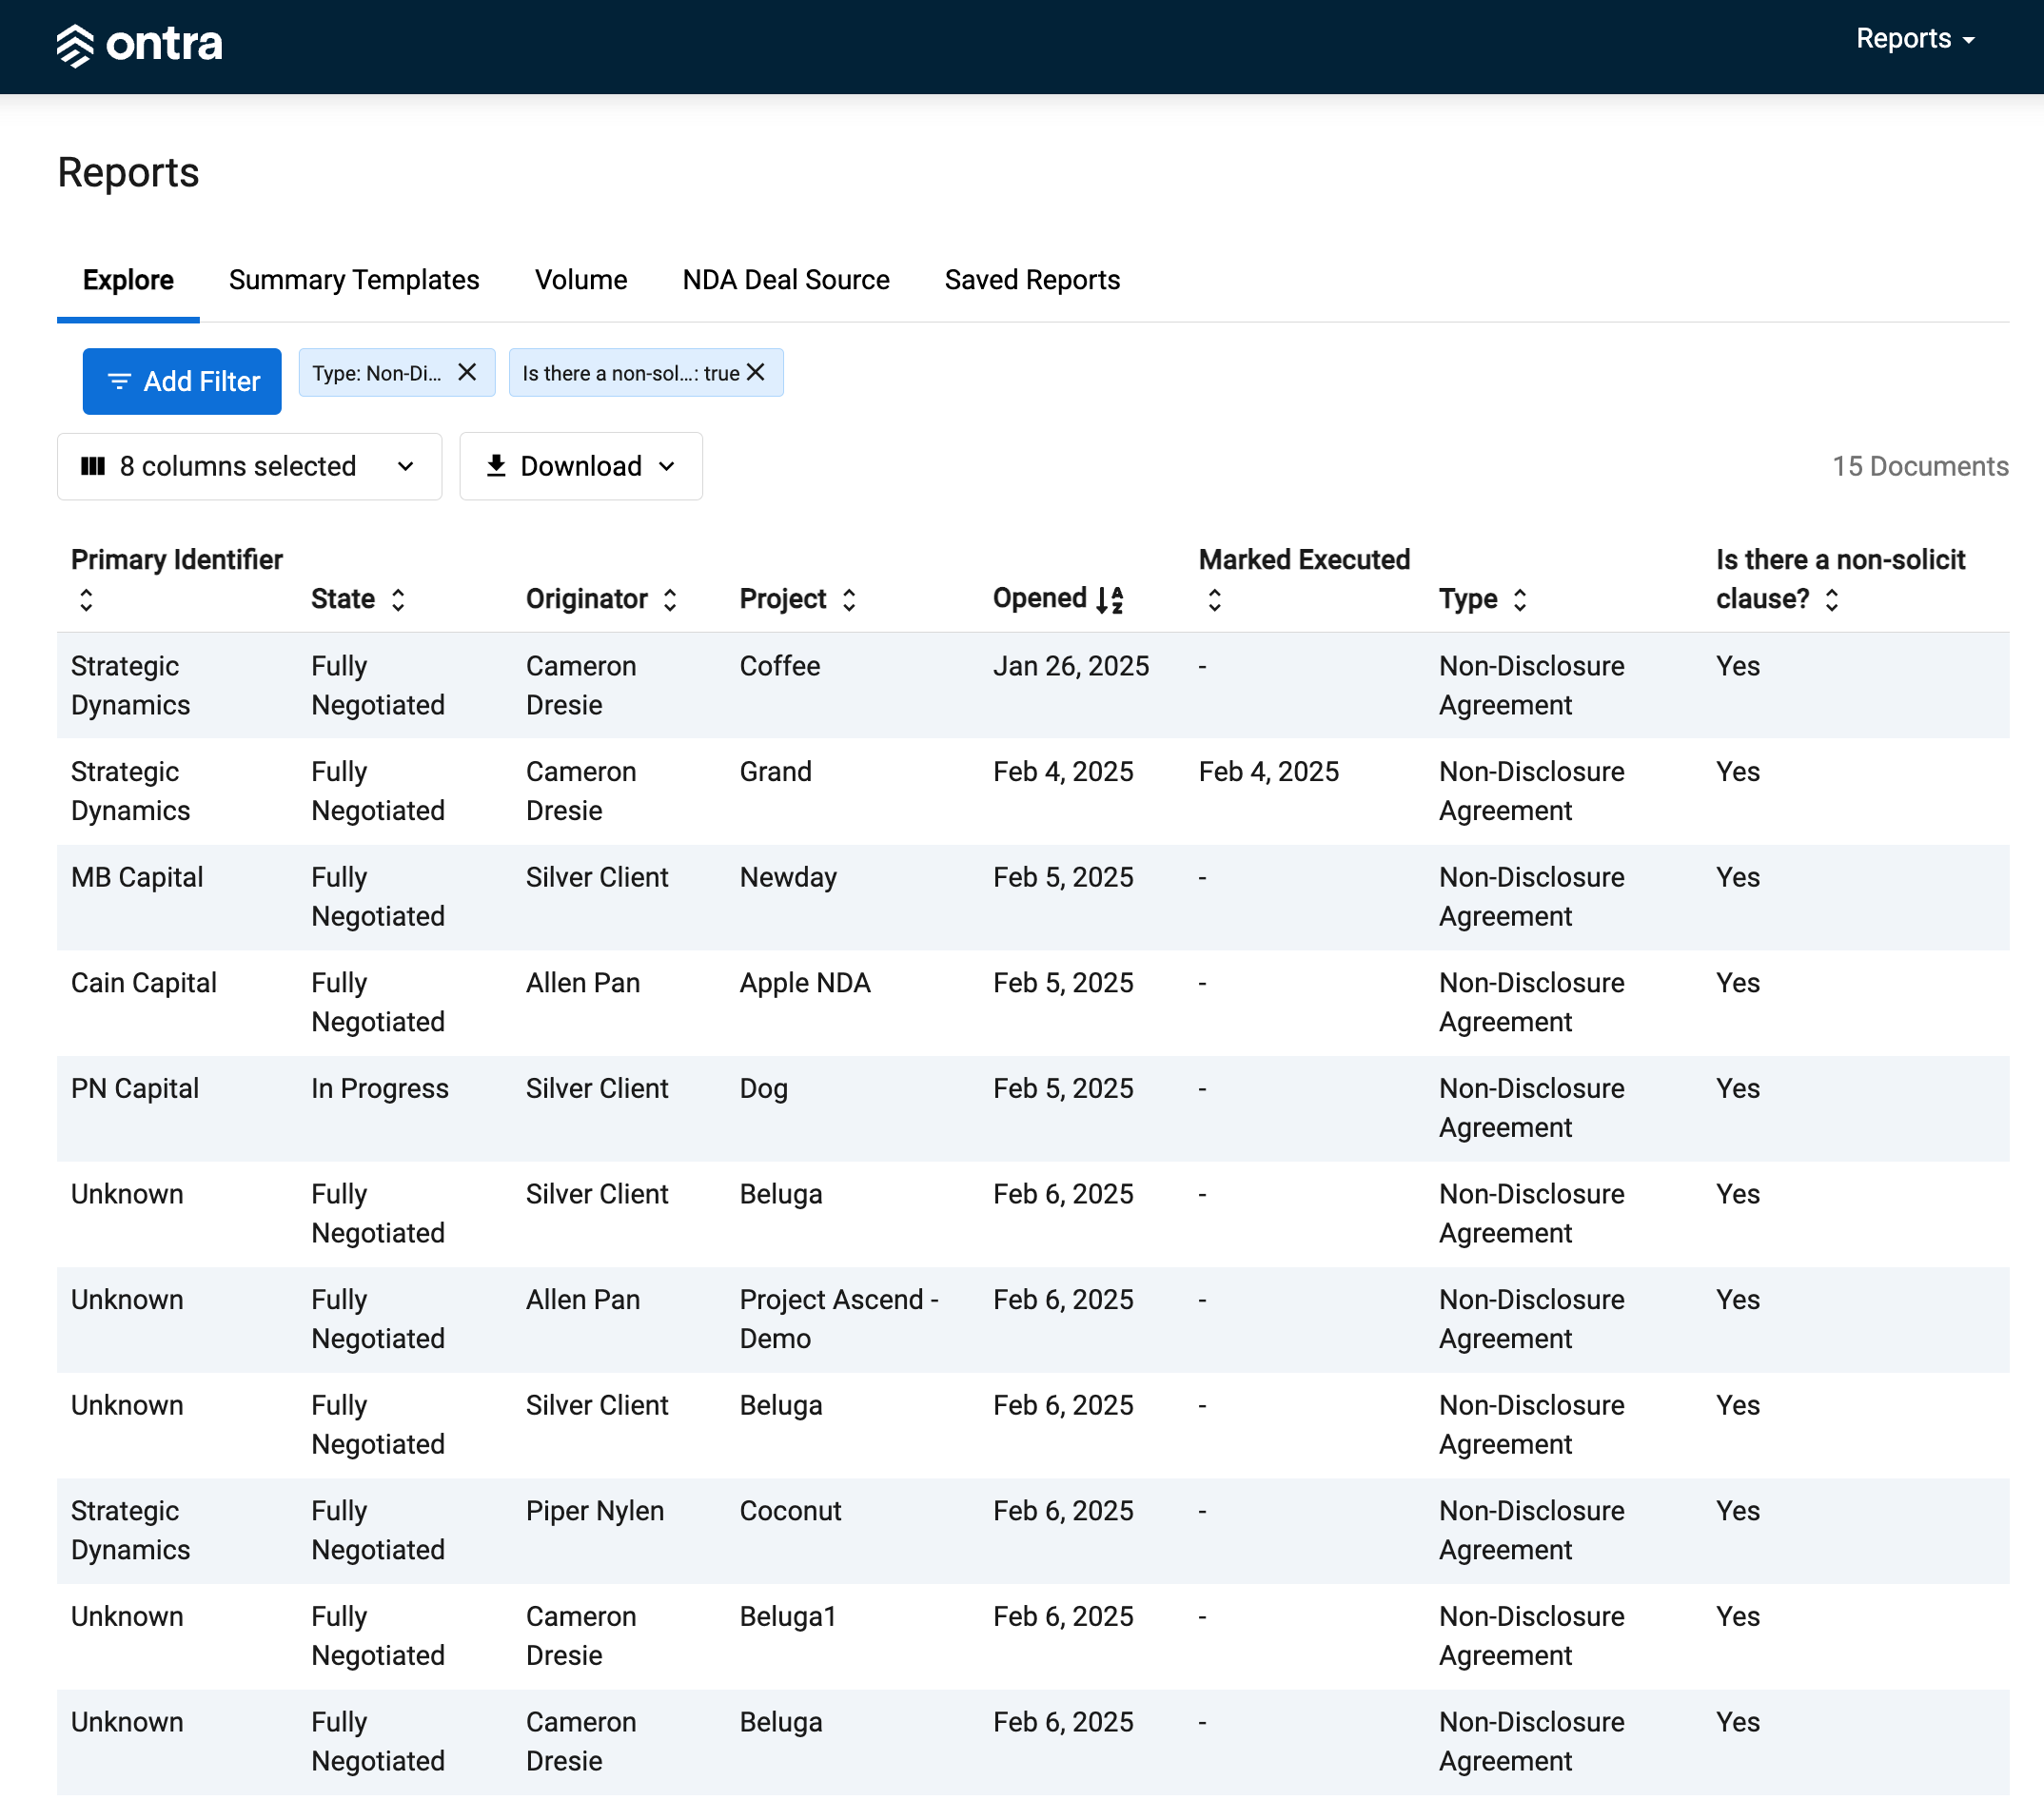Click the Add Filter button

click(x=182, y=381)
